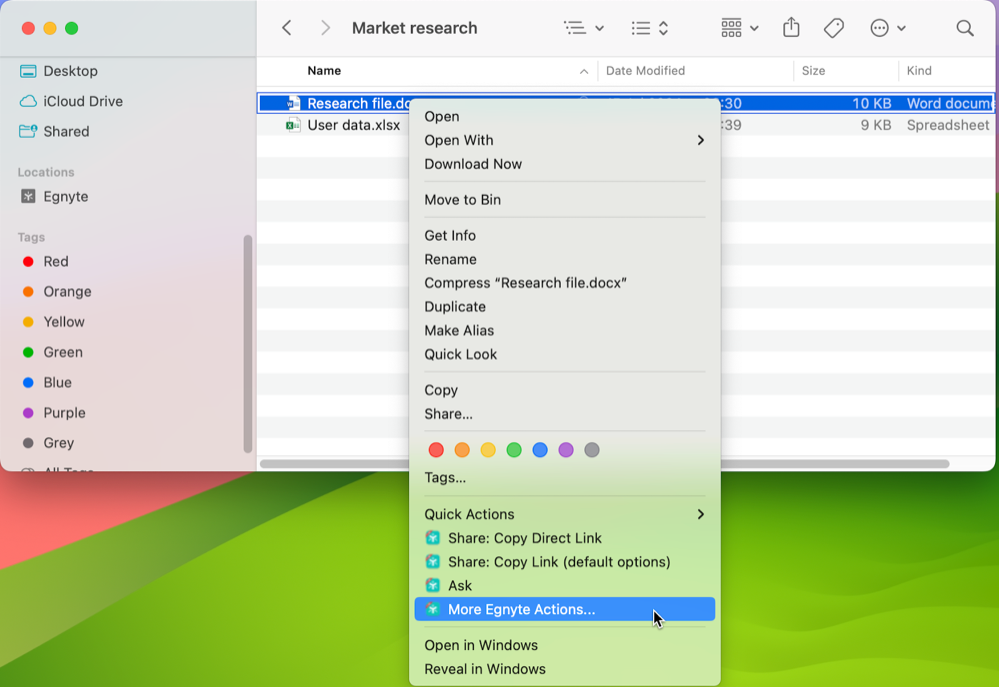This screenshot has width=999, height=687.
Task: Apply the yellow tag color in context menu
Action: click(x=488, y=450)
